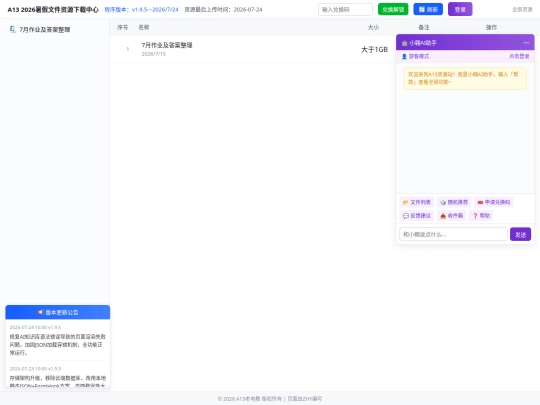Click the 版本更新公告 announcement header

58,312
